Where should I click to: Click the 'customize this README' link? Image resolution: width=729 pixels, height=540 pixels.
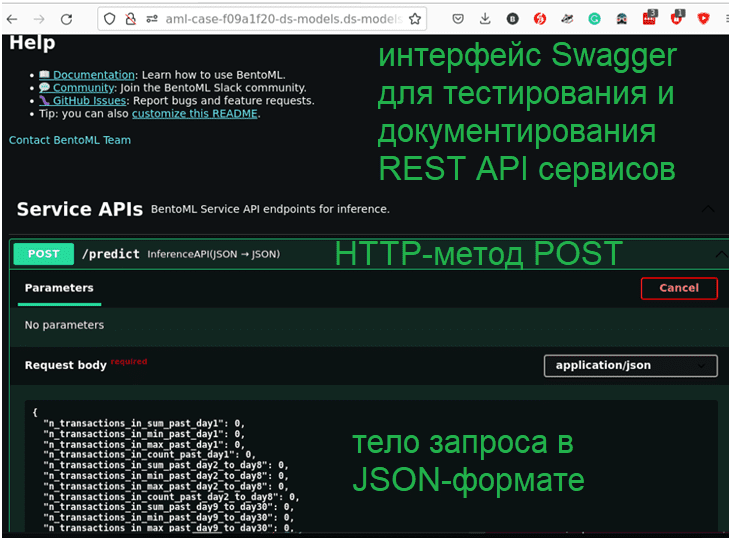(195, 114)
